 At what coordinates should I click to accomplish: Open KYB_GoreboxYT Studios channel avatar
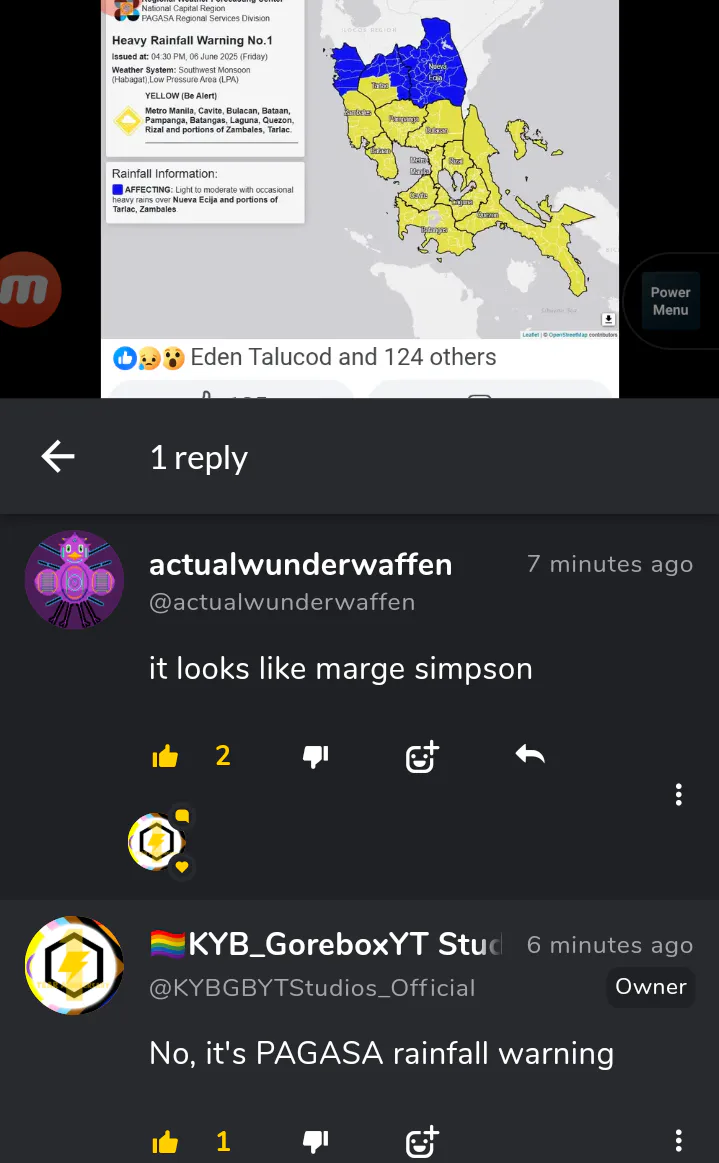pos(74,965)
